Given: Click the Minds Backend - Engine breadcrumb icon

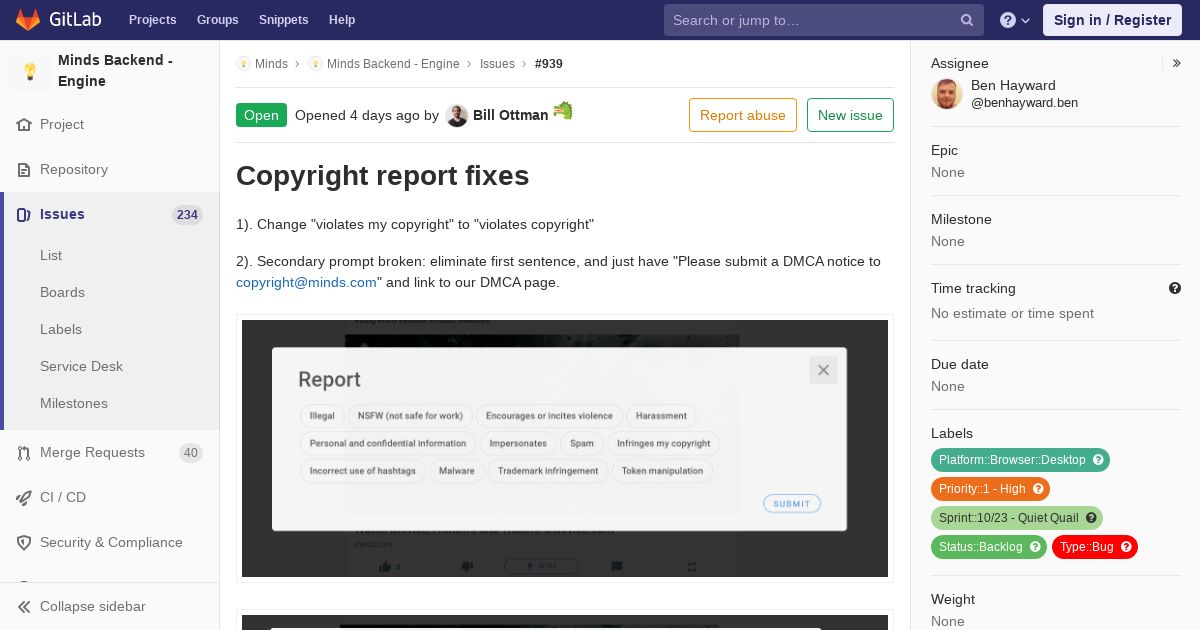Looking at the screenshot, I should pos(315,64).
